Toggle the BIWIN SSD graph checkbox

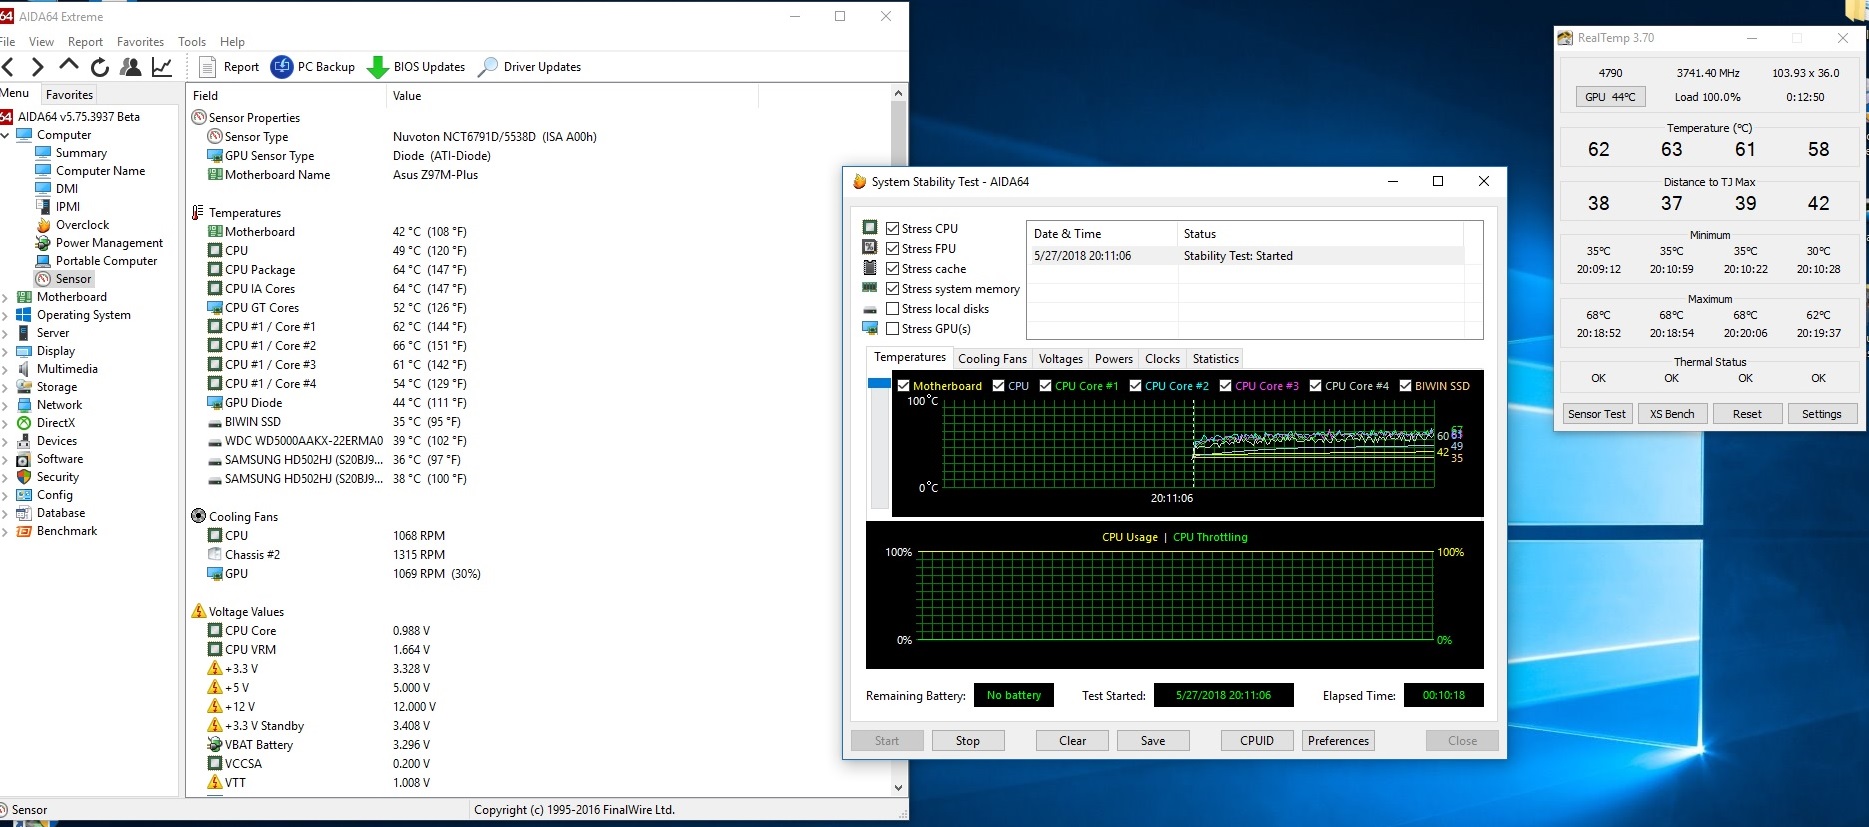[1405, 386]
